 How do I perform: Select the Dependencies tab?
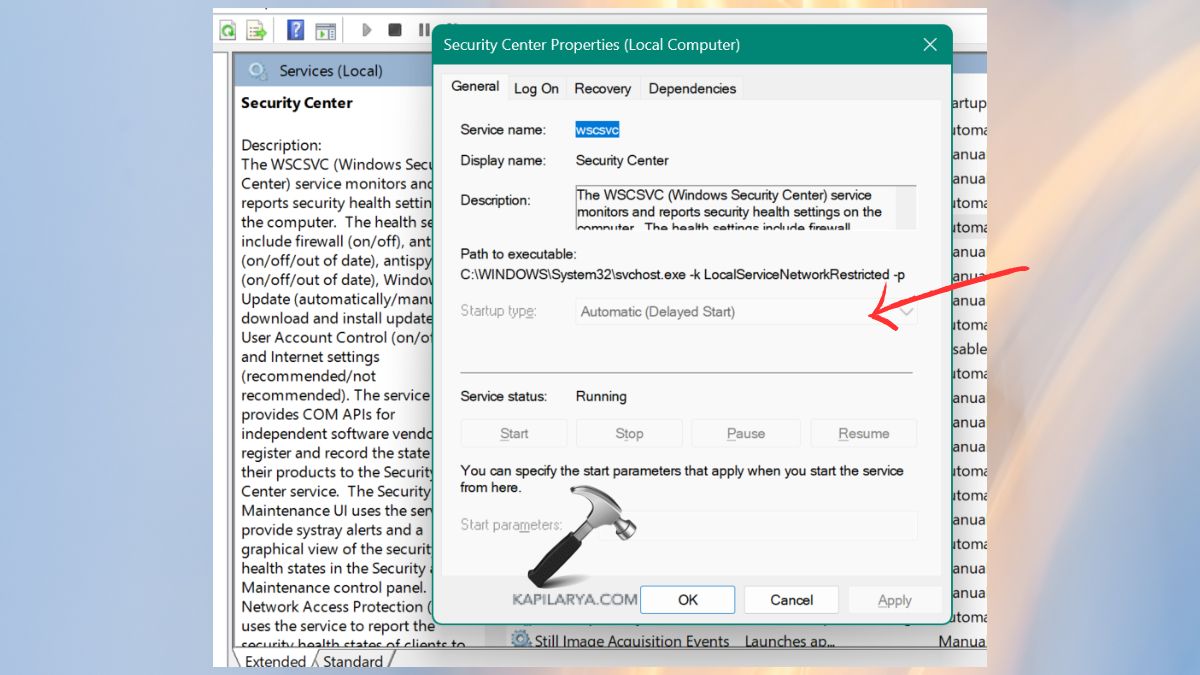click(x=691, y=88)
